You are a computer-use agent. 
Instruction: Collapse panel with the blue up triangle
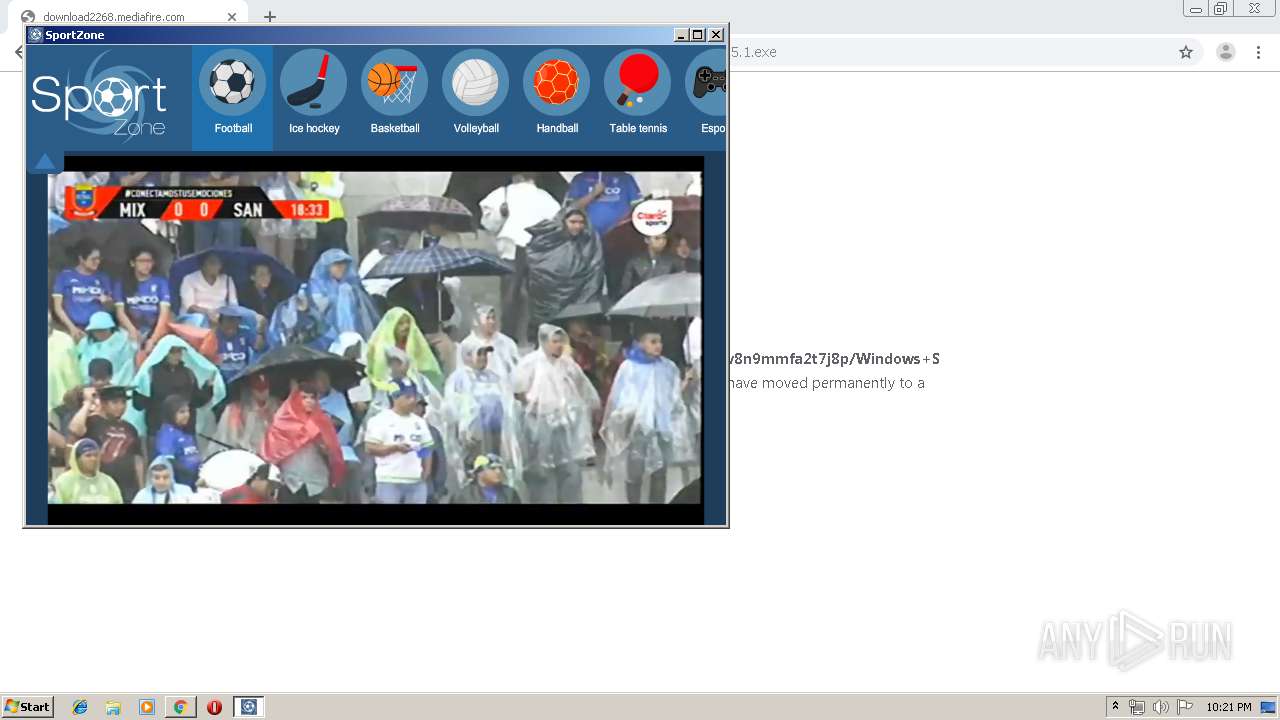click(x=45, y=161)
